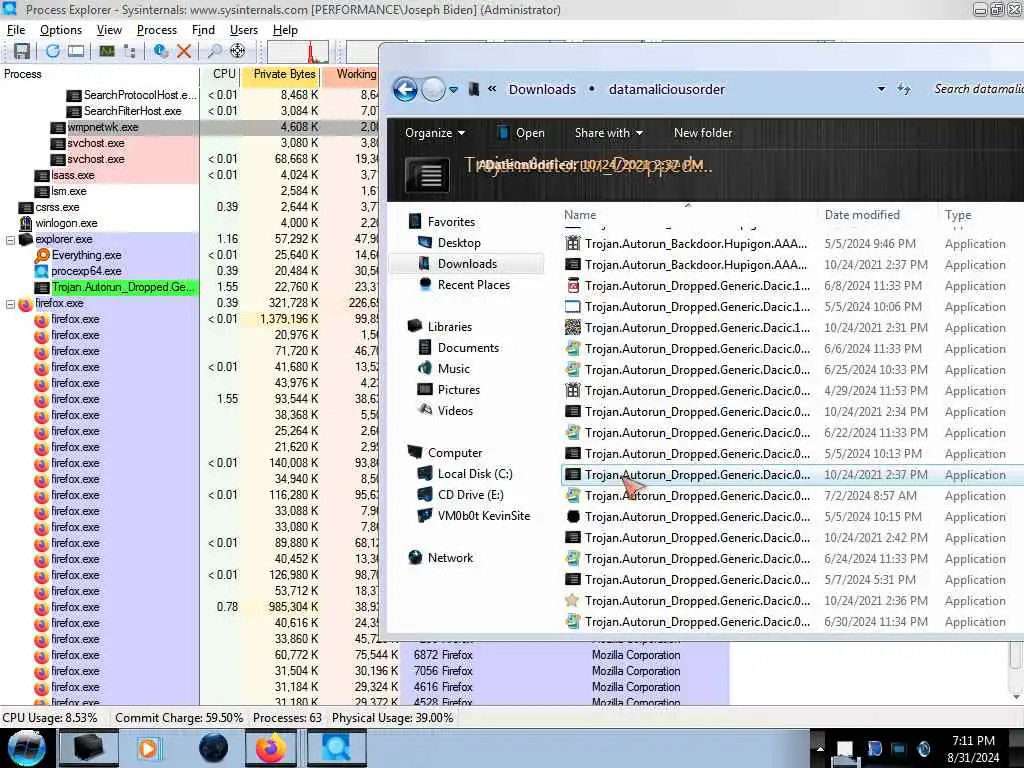This screenshot has width=1024, height=768.
Task: Open the recent locations dropdown next to Forward
Action: click(x=454, y=89)
